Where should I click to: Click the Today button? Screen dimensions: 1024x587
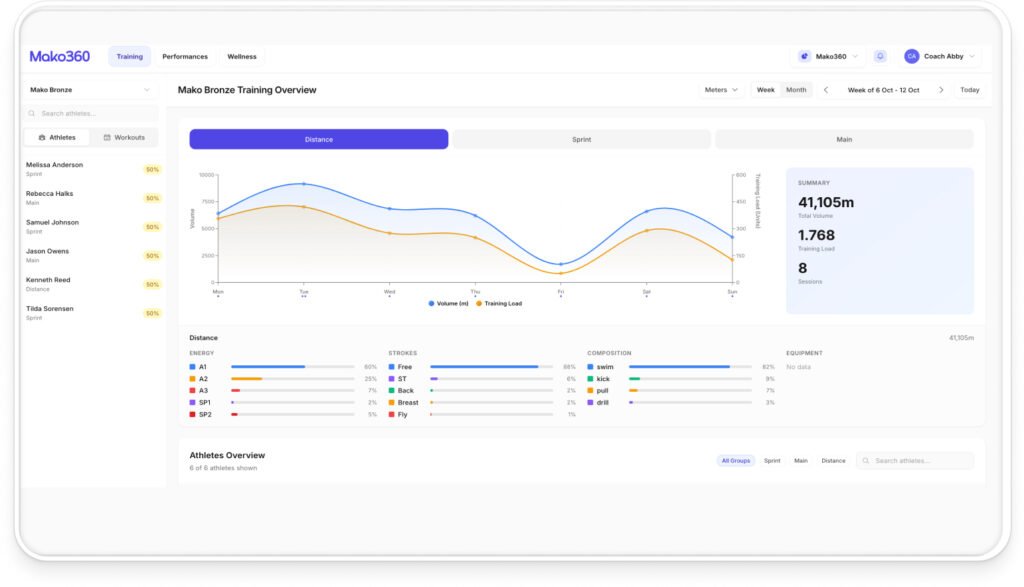click(x=969, y=90)
